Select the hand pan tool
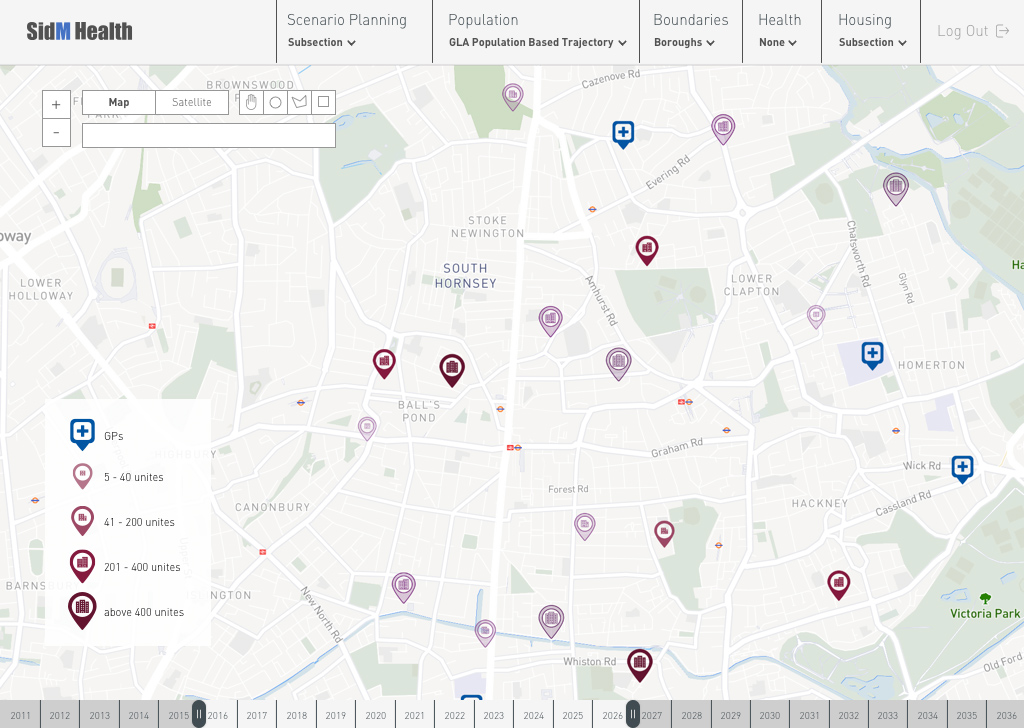Image resolution: width=1024 pixels, height=728 pixels. [x=252, y=102]
